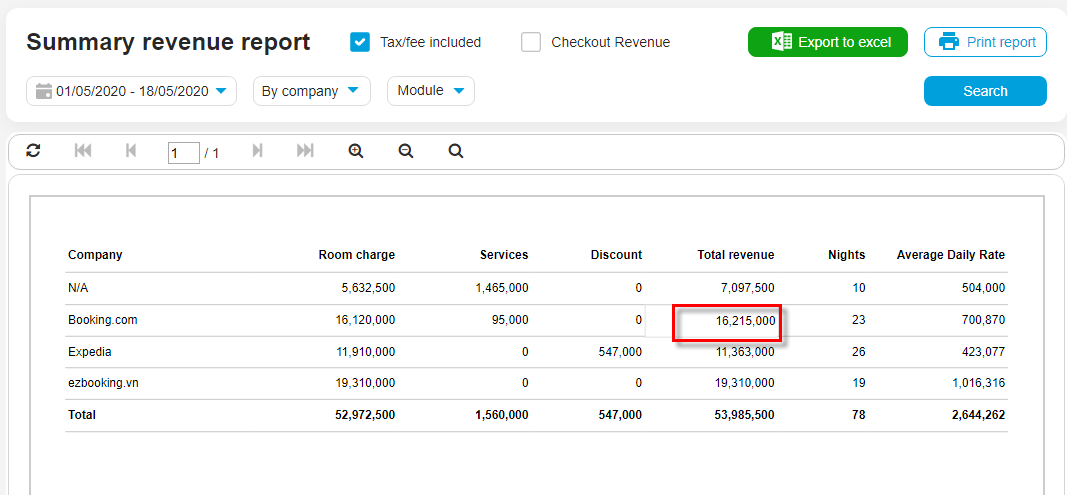1067x495 pixels.
Task: Click Export to excel button
Action: 827,42
